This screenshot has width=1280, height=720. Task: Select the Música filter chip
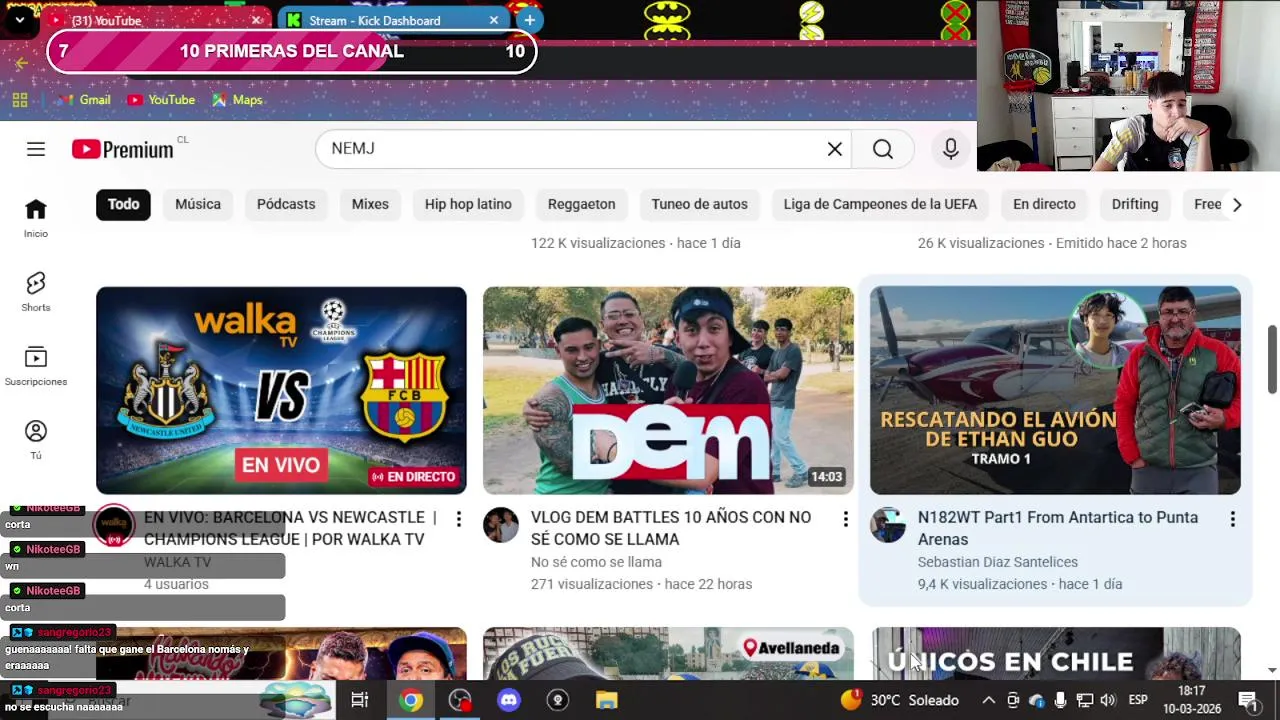point(198,204)
